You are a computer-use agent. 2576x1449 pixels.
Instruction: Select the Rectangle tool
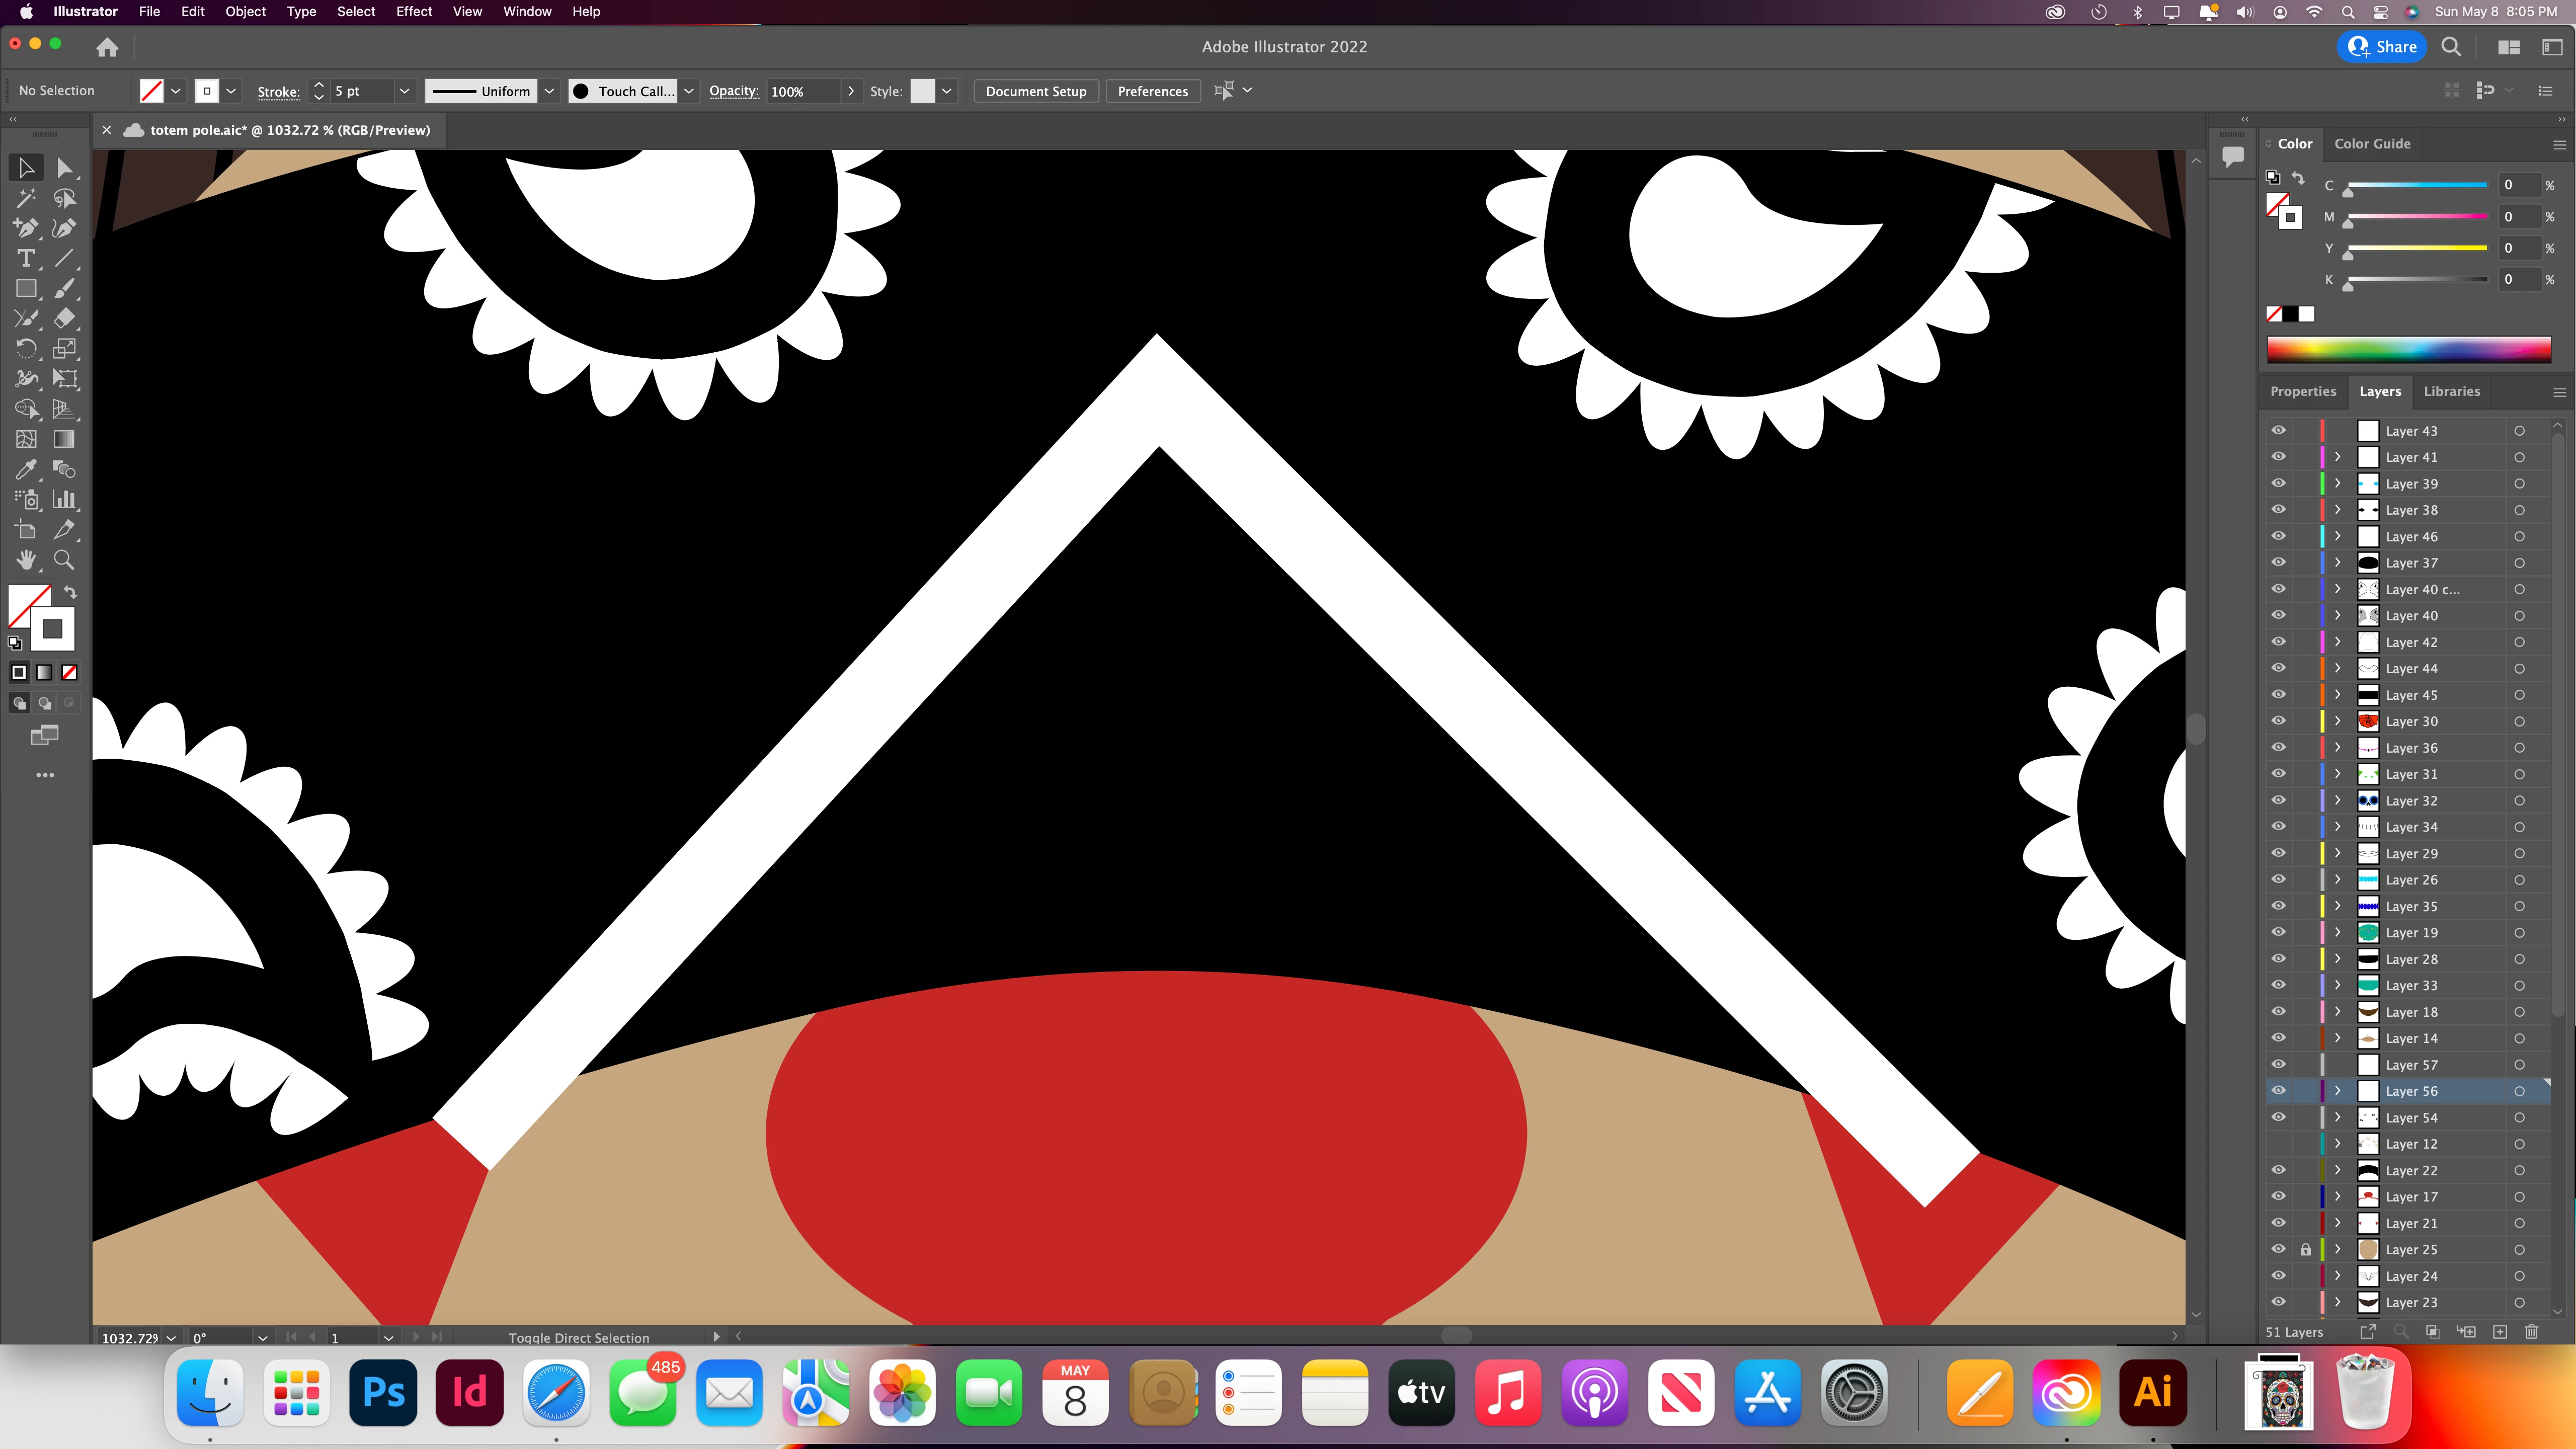(x=26, y=289)
